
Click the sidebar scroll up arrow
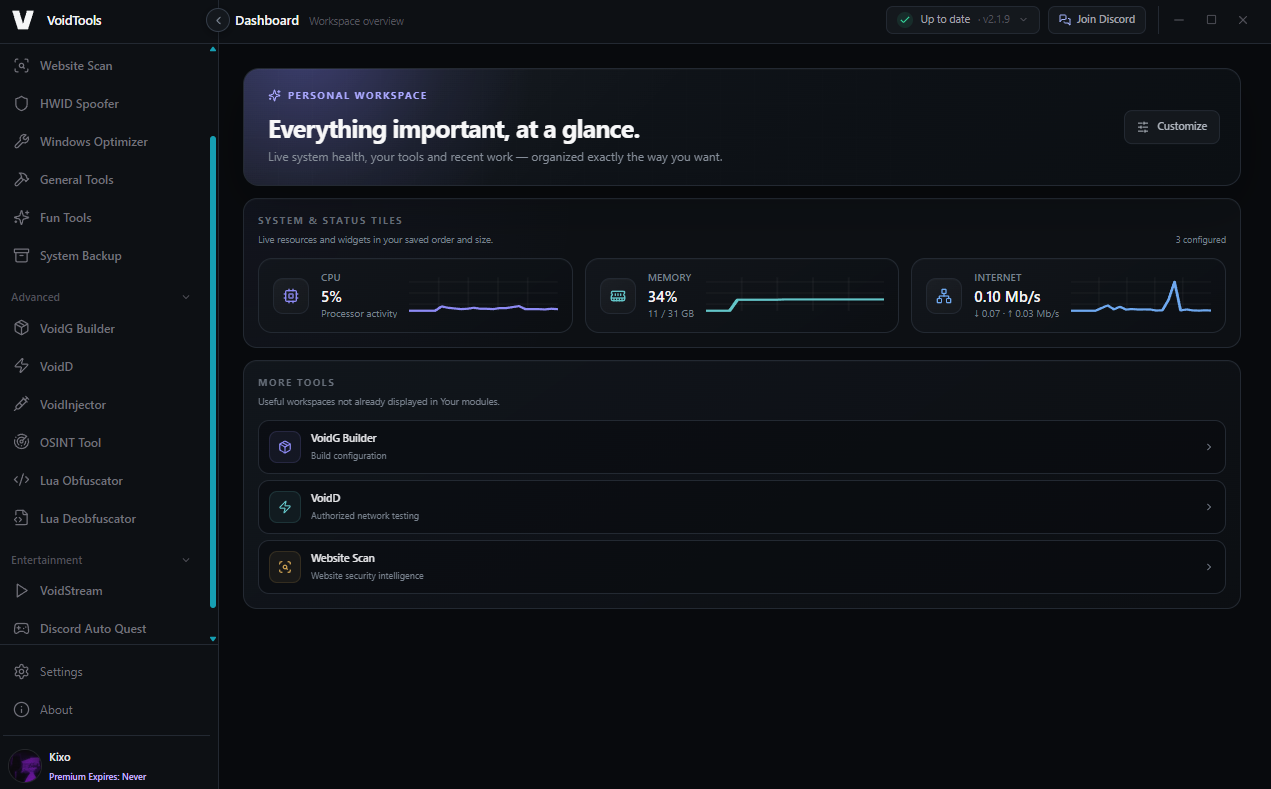pyautogui.click(x=212, y=49)
